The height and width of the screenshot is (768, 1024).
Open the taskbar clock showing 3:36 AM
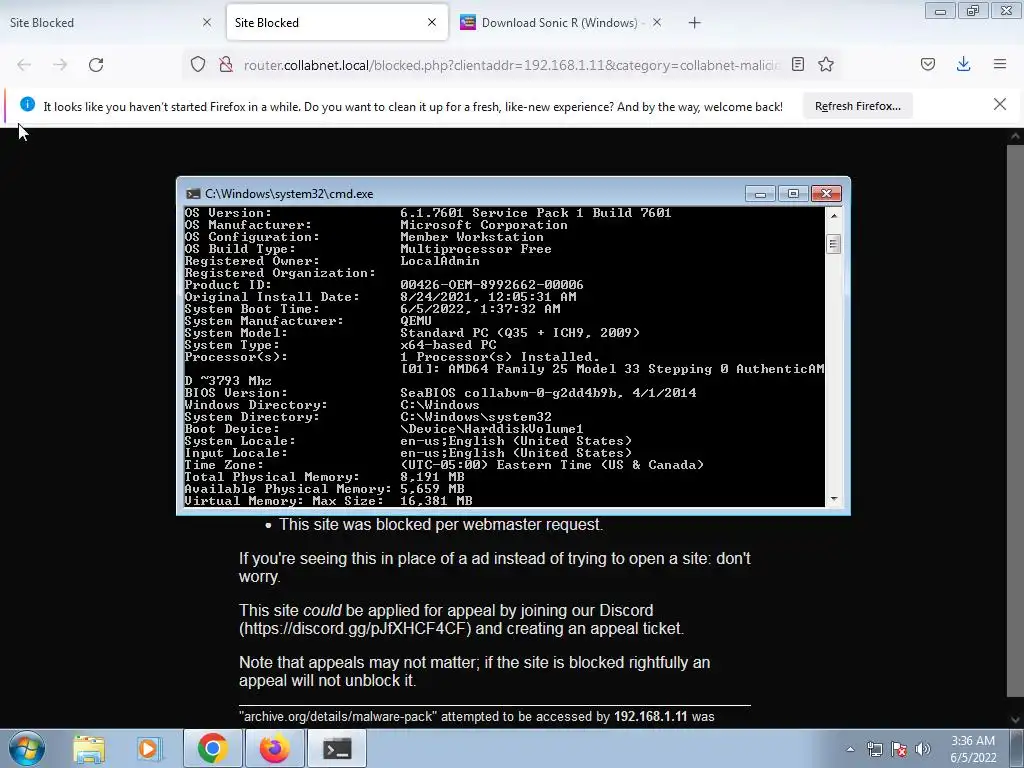coord(973,749)
